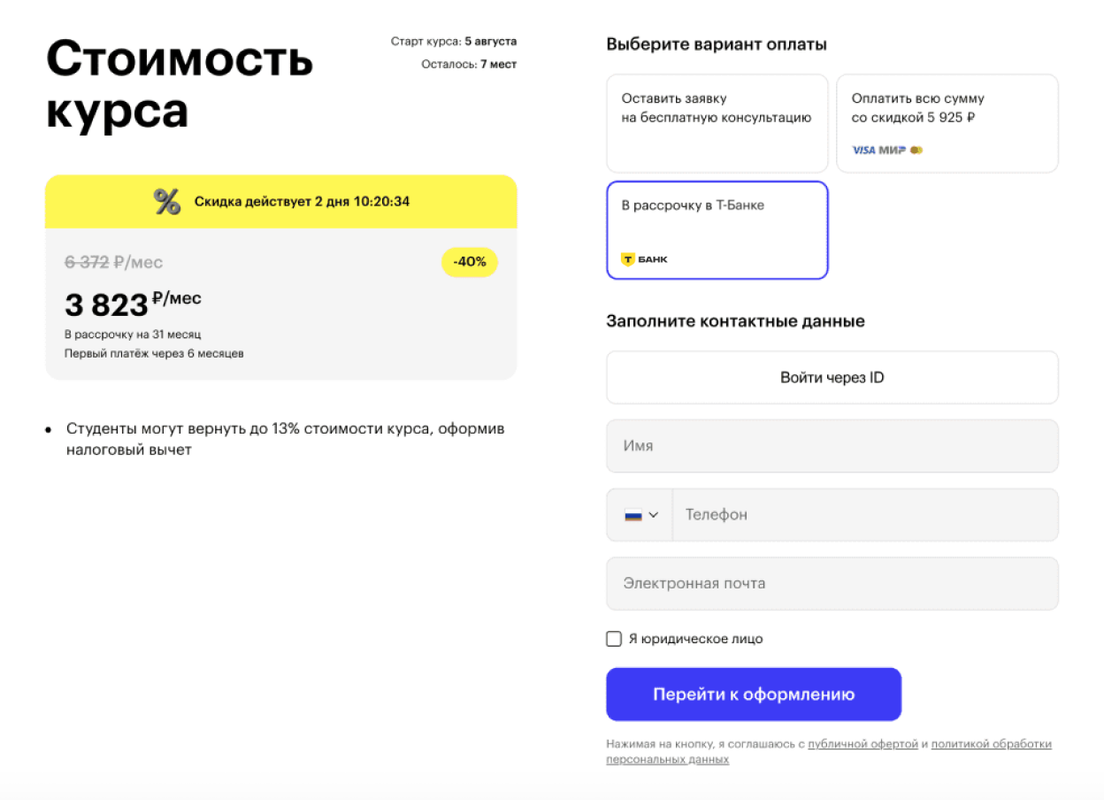This screenshot has height=800, width=1104.
Task: Tick the 'Я юридическое лицо' checkbox
Action: tap(614, 639)
